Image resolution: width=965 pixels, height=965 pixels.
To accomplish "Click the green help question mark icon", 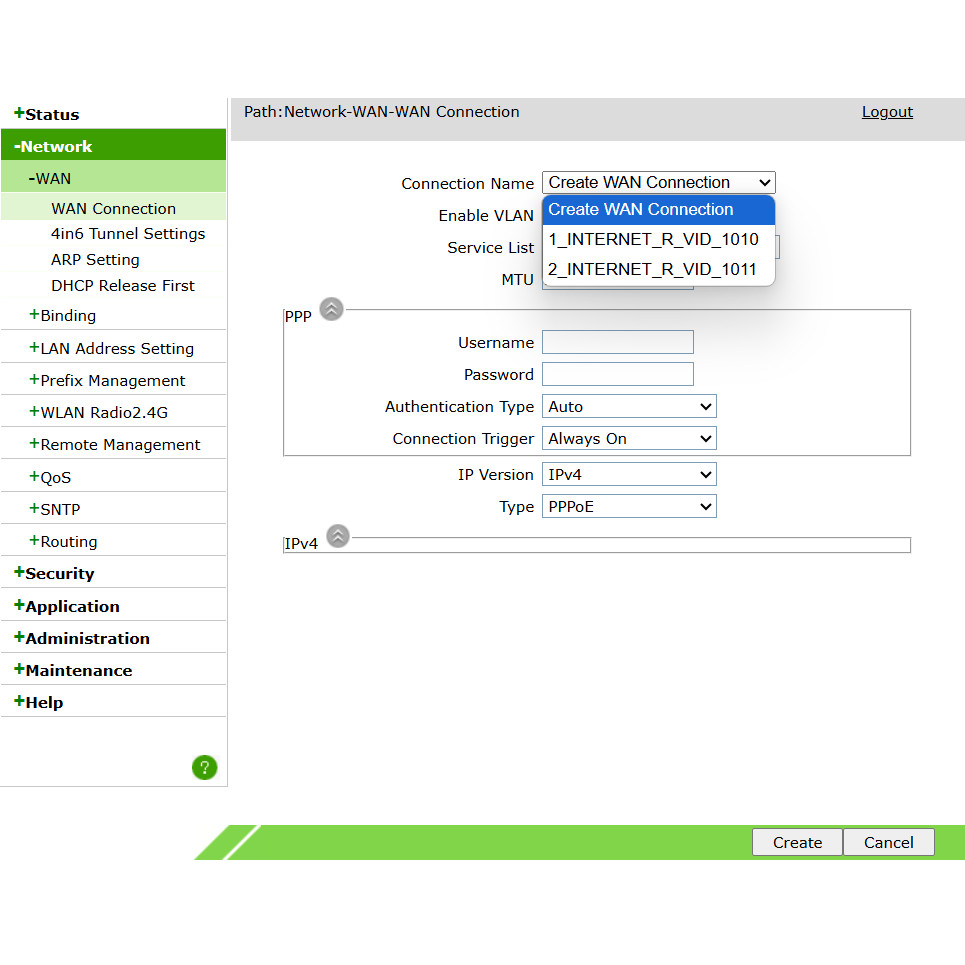I will [x=204, y=768].
